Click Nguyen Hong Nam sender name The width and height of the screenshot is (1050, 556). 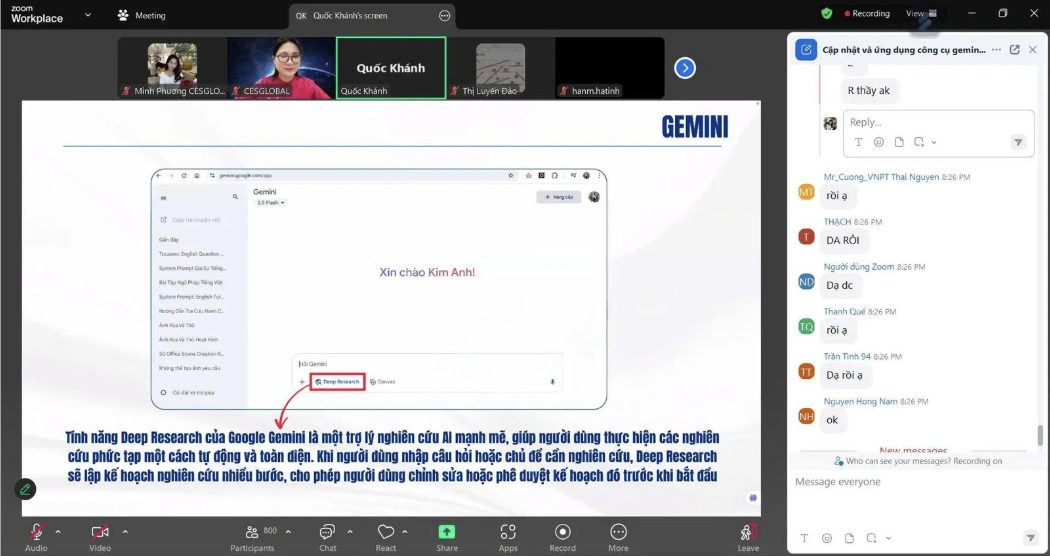point(860,401)
